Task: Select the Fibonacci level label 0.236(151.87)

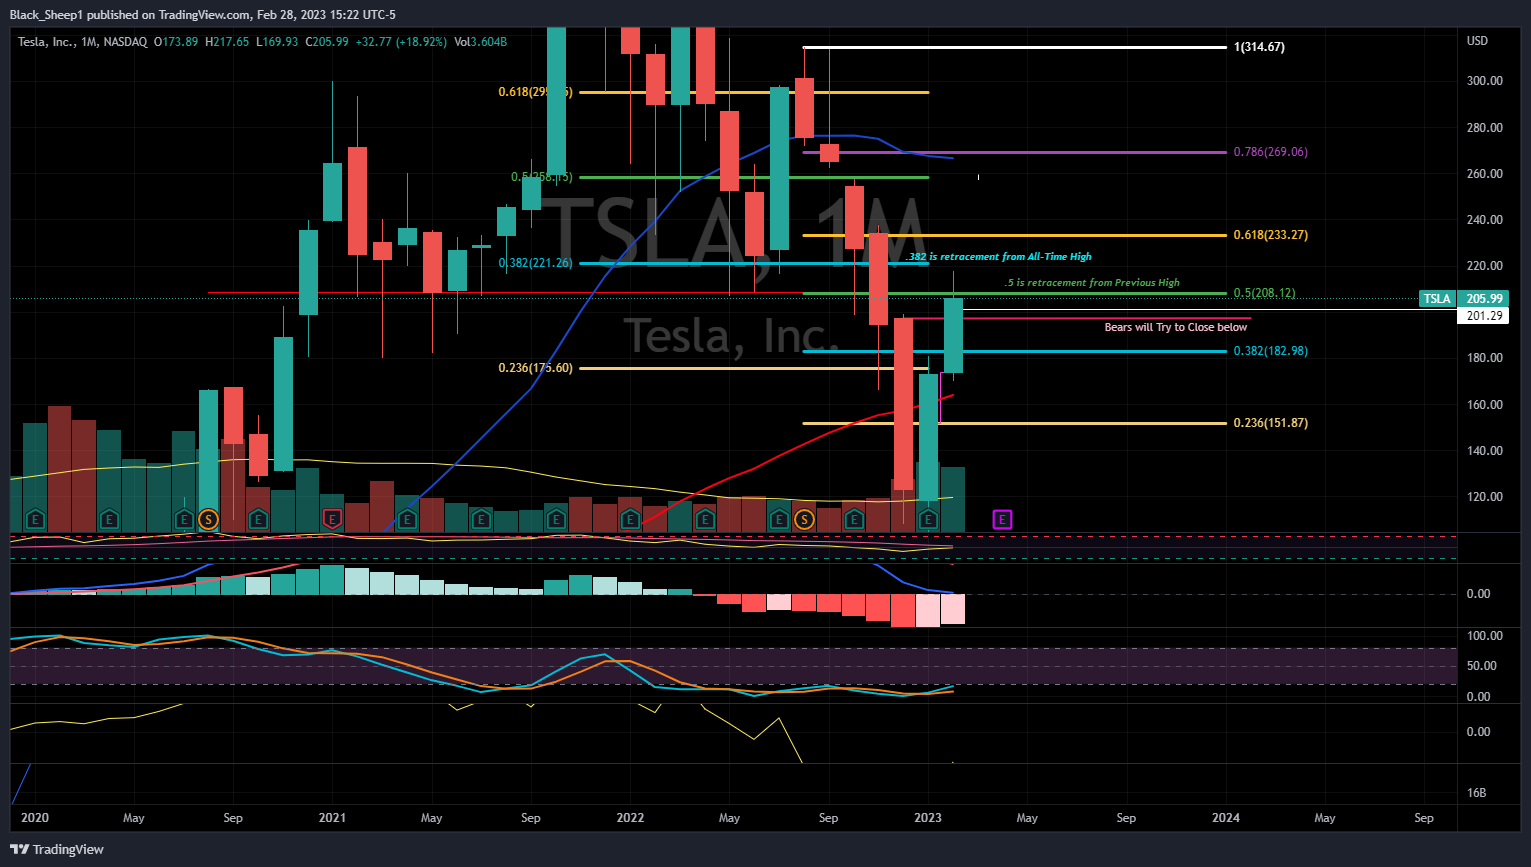Action: click(x=1270, y=423)
